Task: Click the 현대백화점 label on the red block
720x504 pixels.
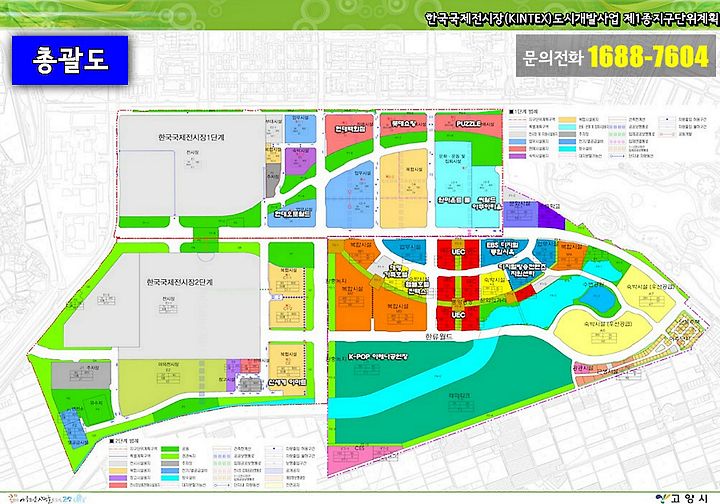Action: click(350, 129)
